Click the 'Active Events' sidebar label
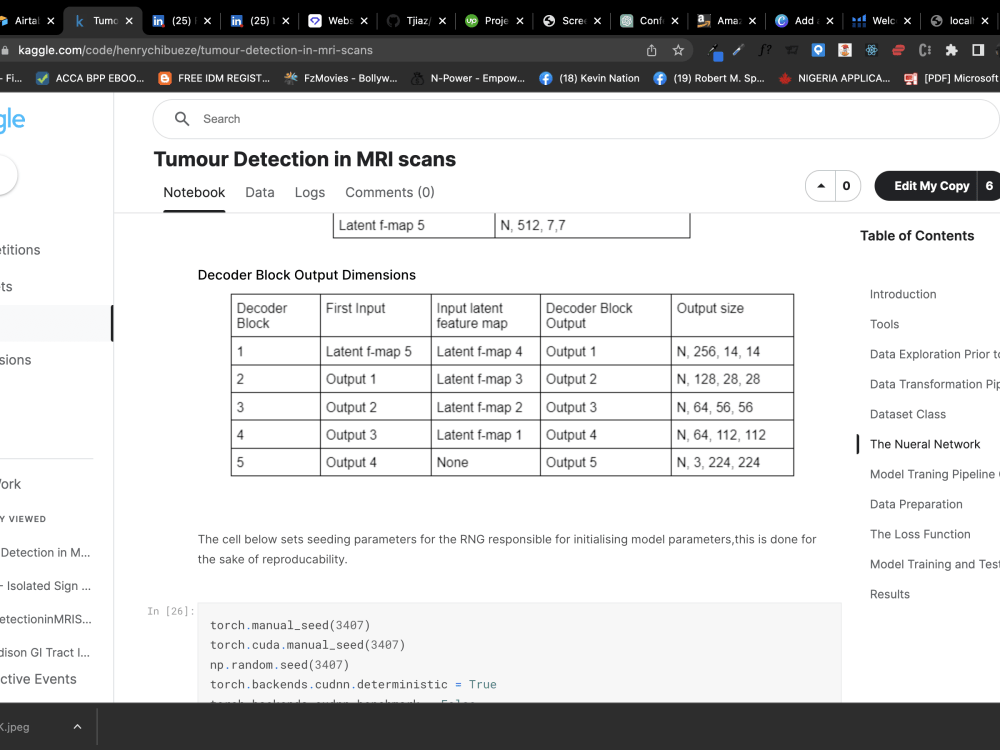 [x=38, y=679]
